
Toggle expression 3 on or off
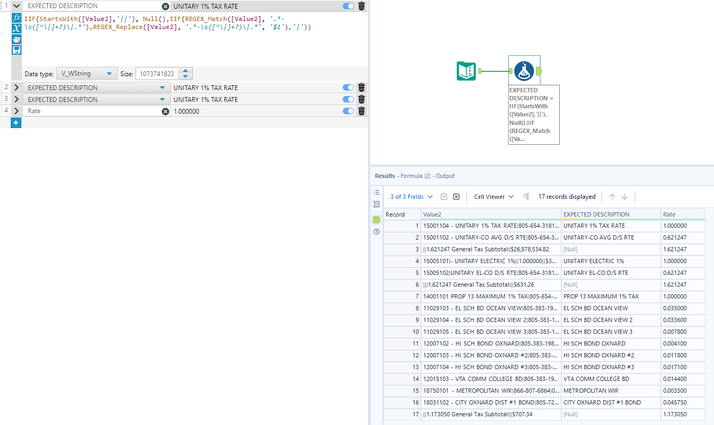(x=348, y=99)
